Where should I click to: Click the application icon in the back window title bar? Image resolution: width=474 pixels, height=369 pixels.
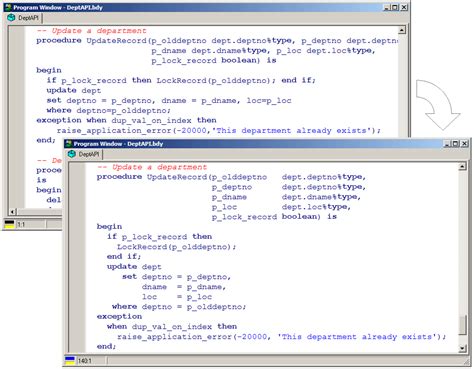click(x=8, y=7)
